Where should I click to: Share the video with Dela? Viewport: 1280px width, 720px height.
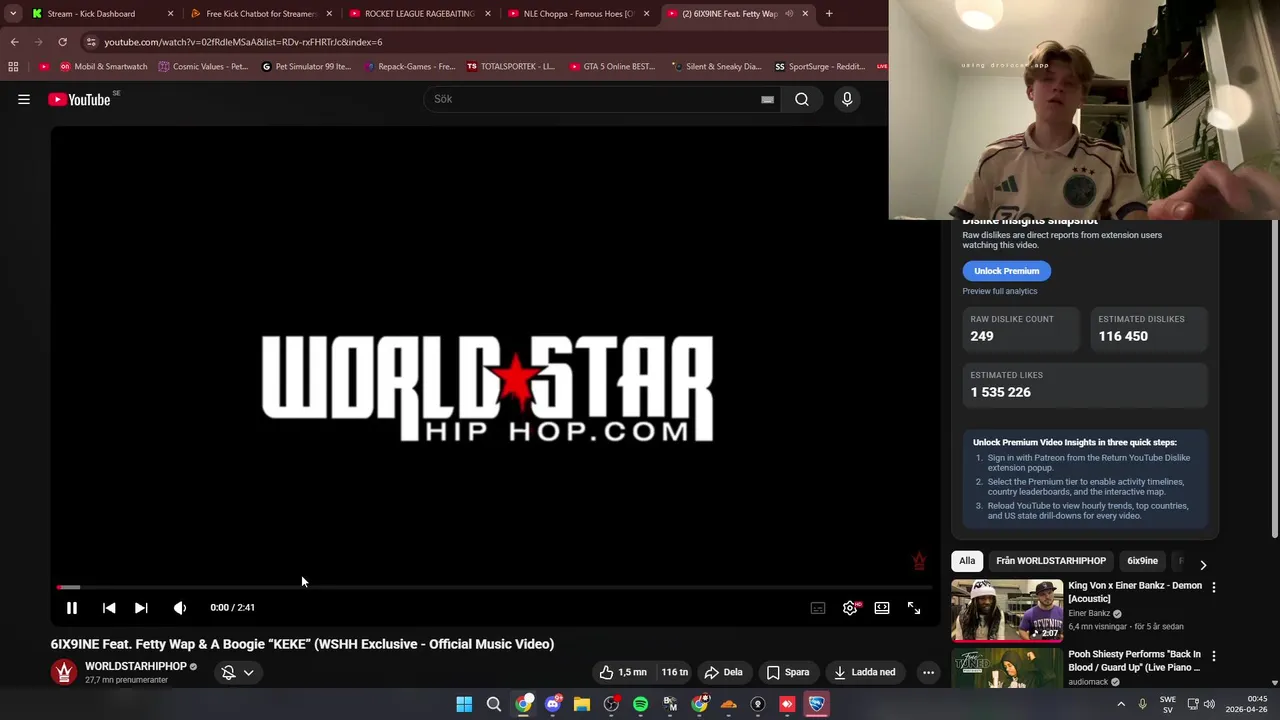click(x=723, y=672)
